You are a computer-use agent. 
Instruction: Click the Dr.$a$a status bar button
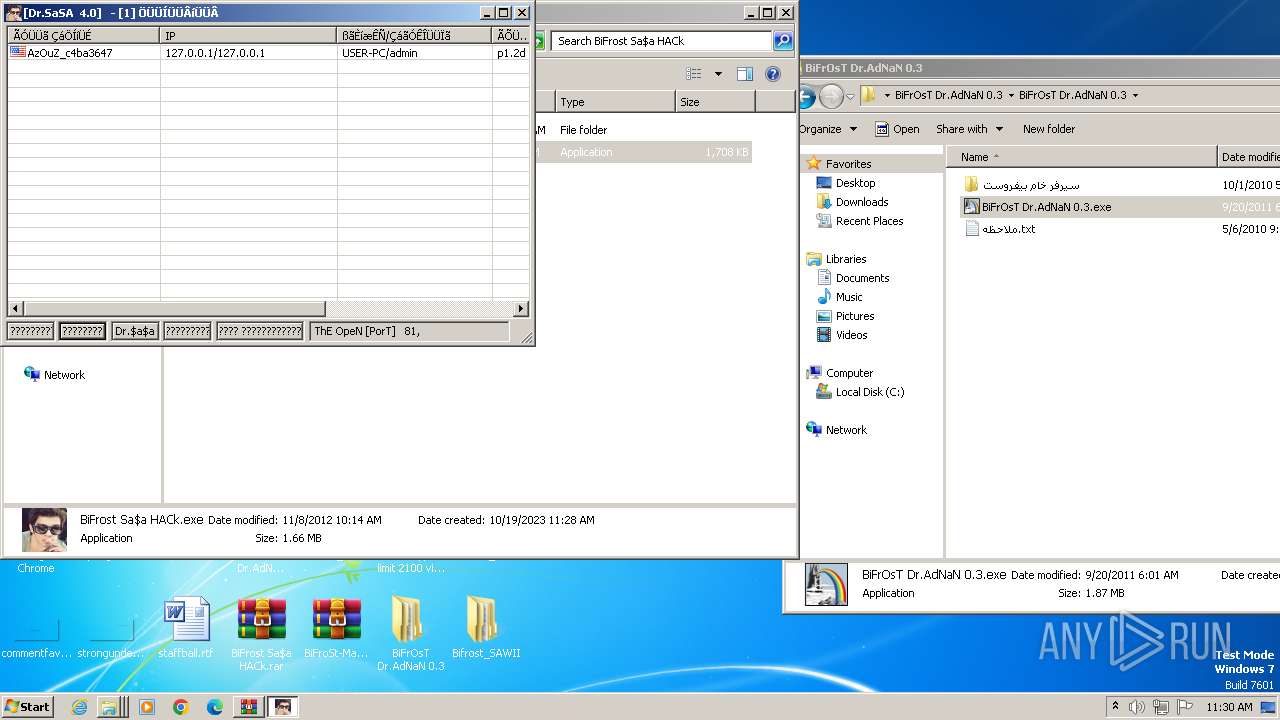coord(135,331)
